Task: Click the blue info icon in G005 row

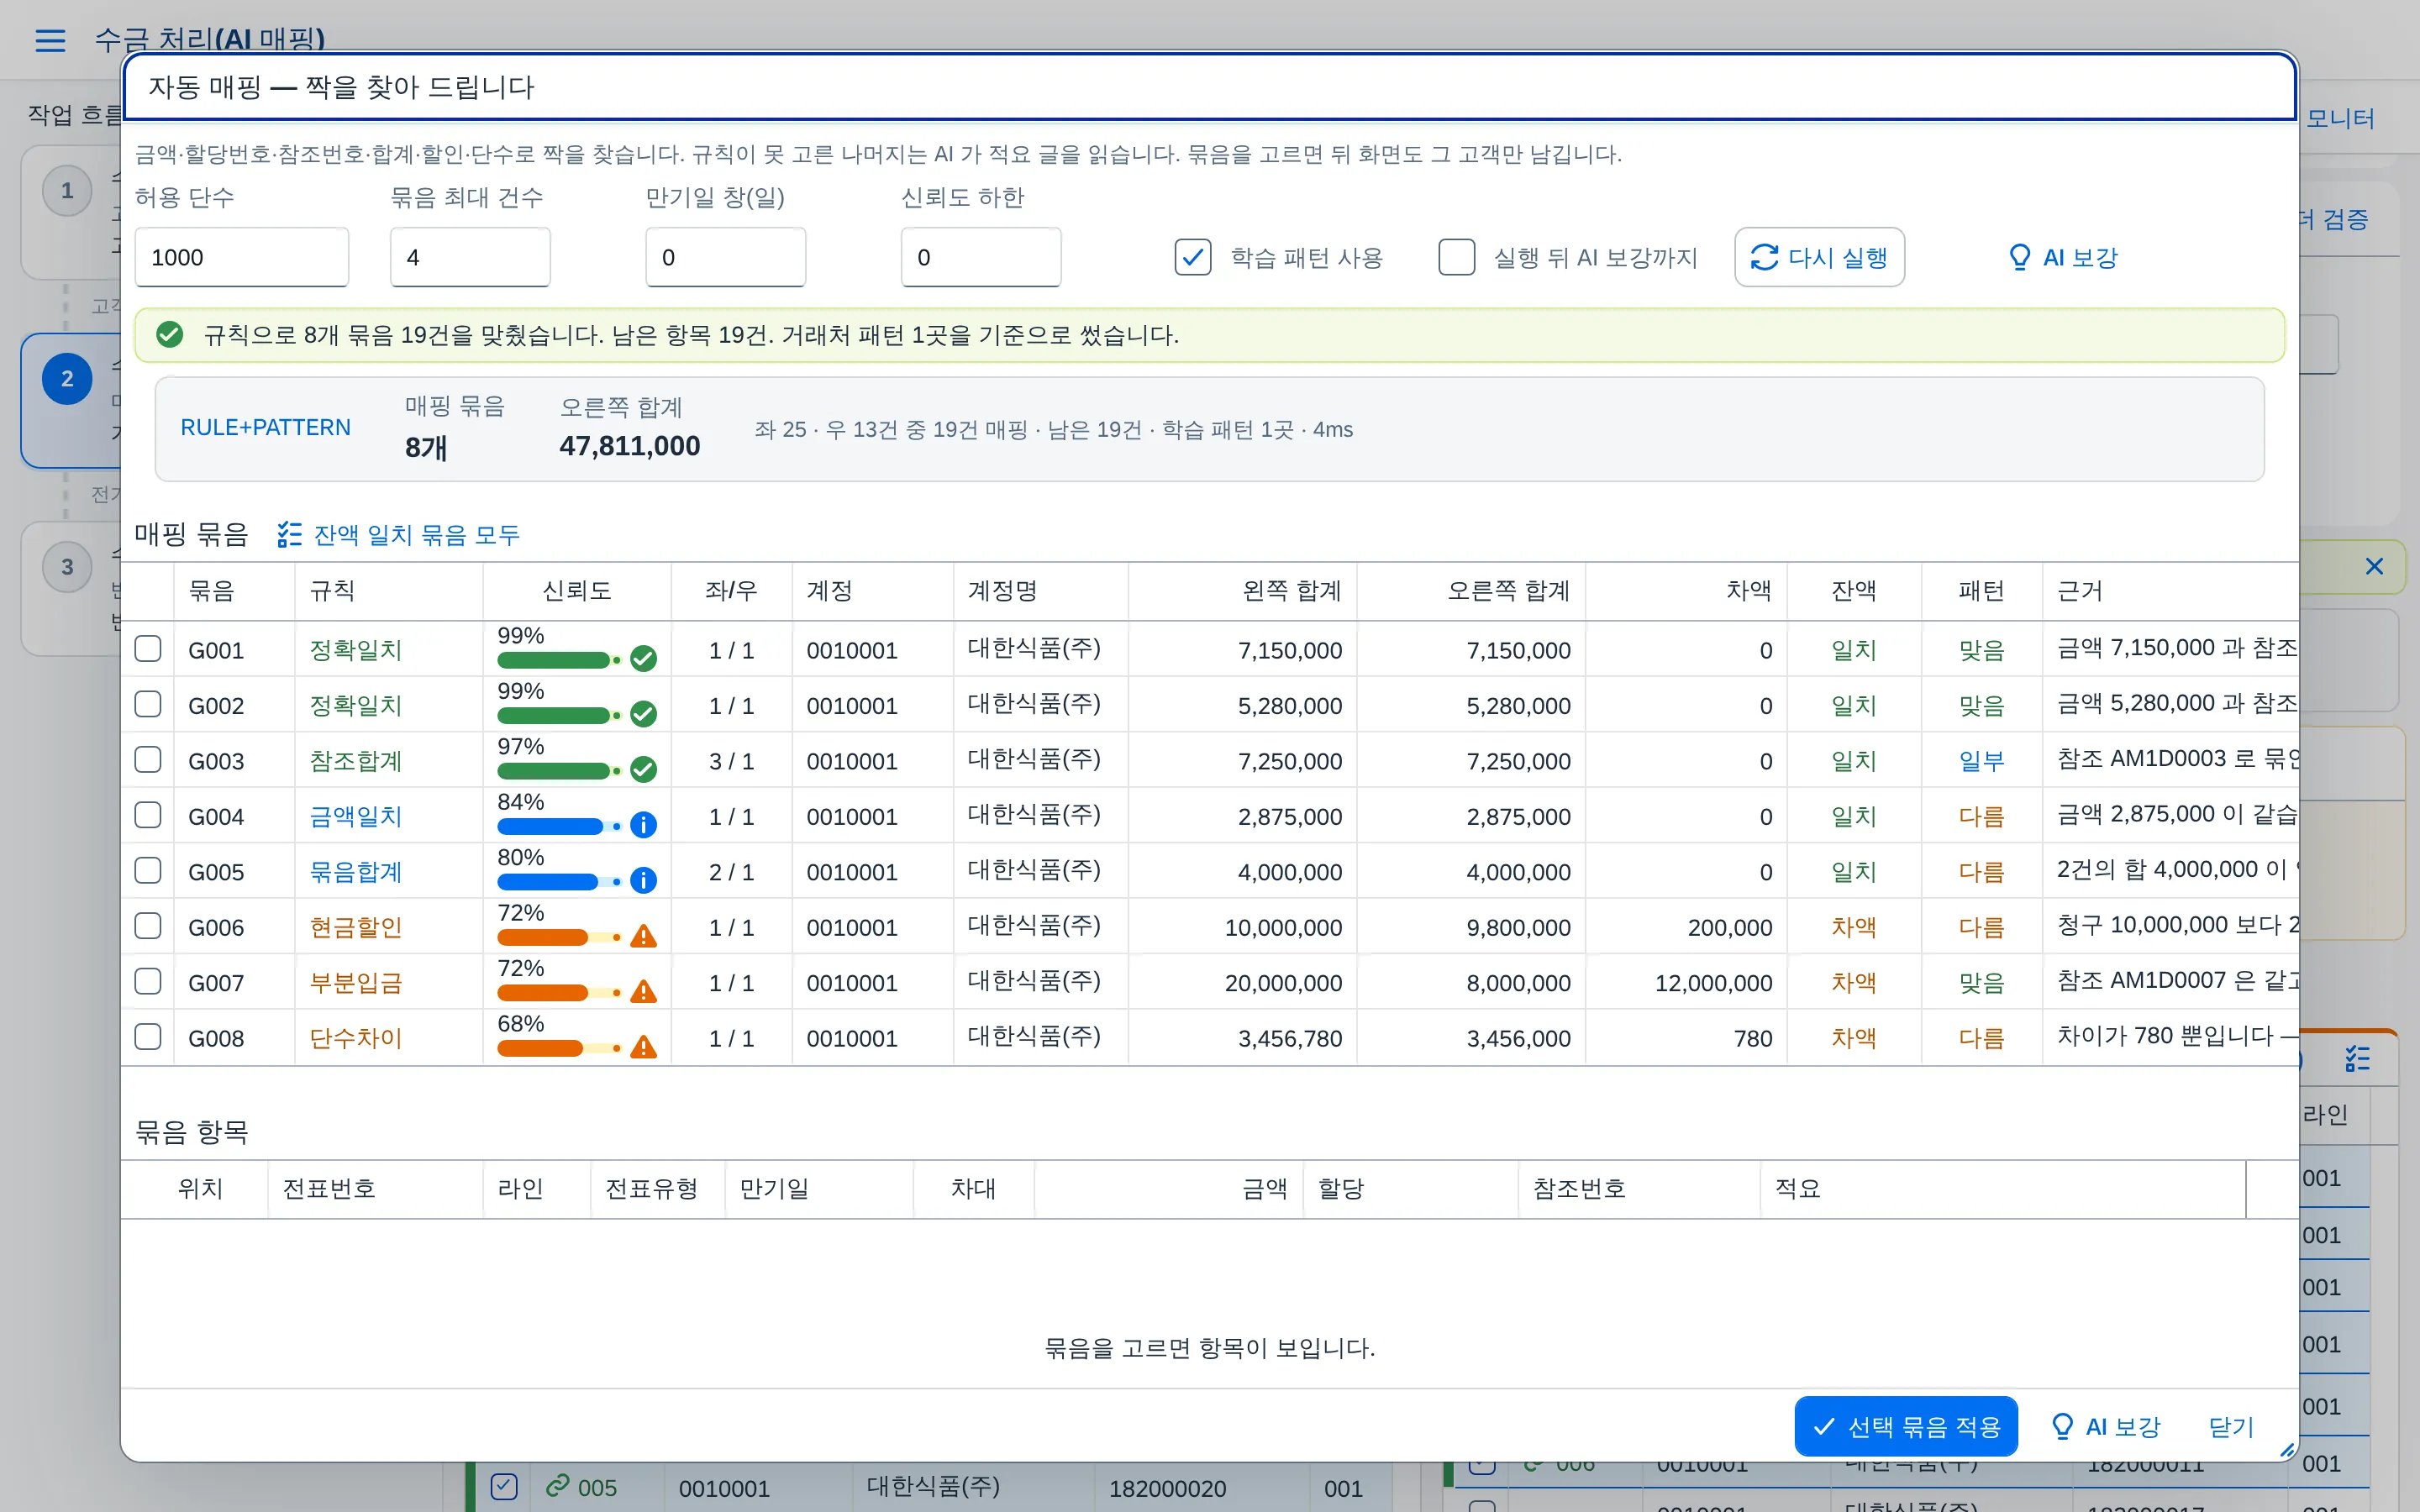Action: pos(643,880)
